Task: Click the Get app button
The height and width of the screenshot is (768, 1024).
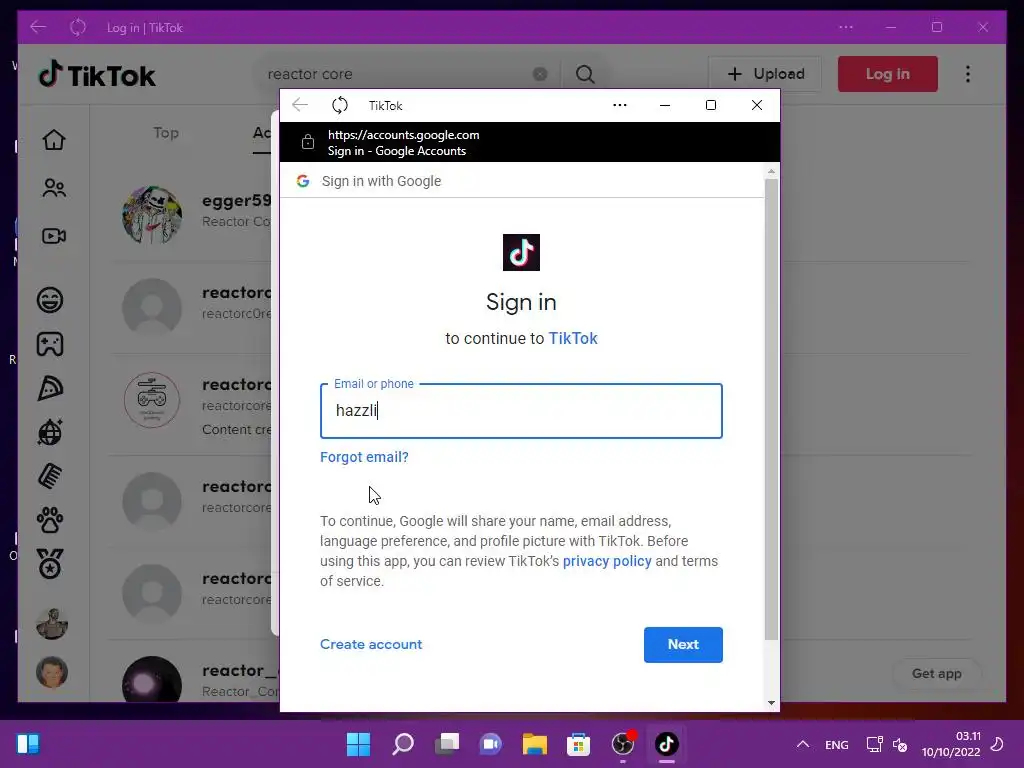Action: (936, 673)
